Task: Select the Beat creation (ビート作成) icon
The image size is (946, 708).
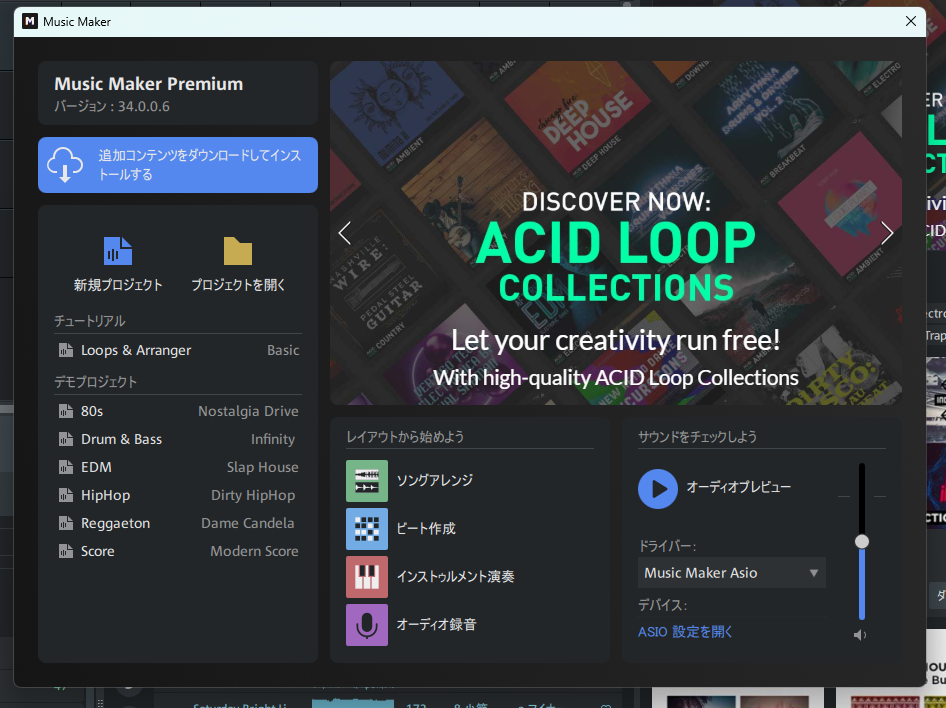Action: pyautogui.click(x=367, y=529)
